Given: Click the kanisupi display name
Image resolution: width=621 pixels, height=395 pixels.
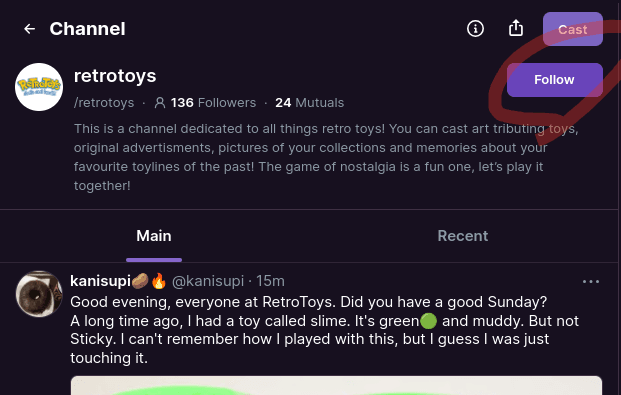Looking at the screenshot, I should [x=100, y=281].
